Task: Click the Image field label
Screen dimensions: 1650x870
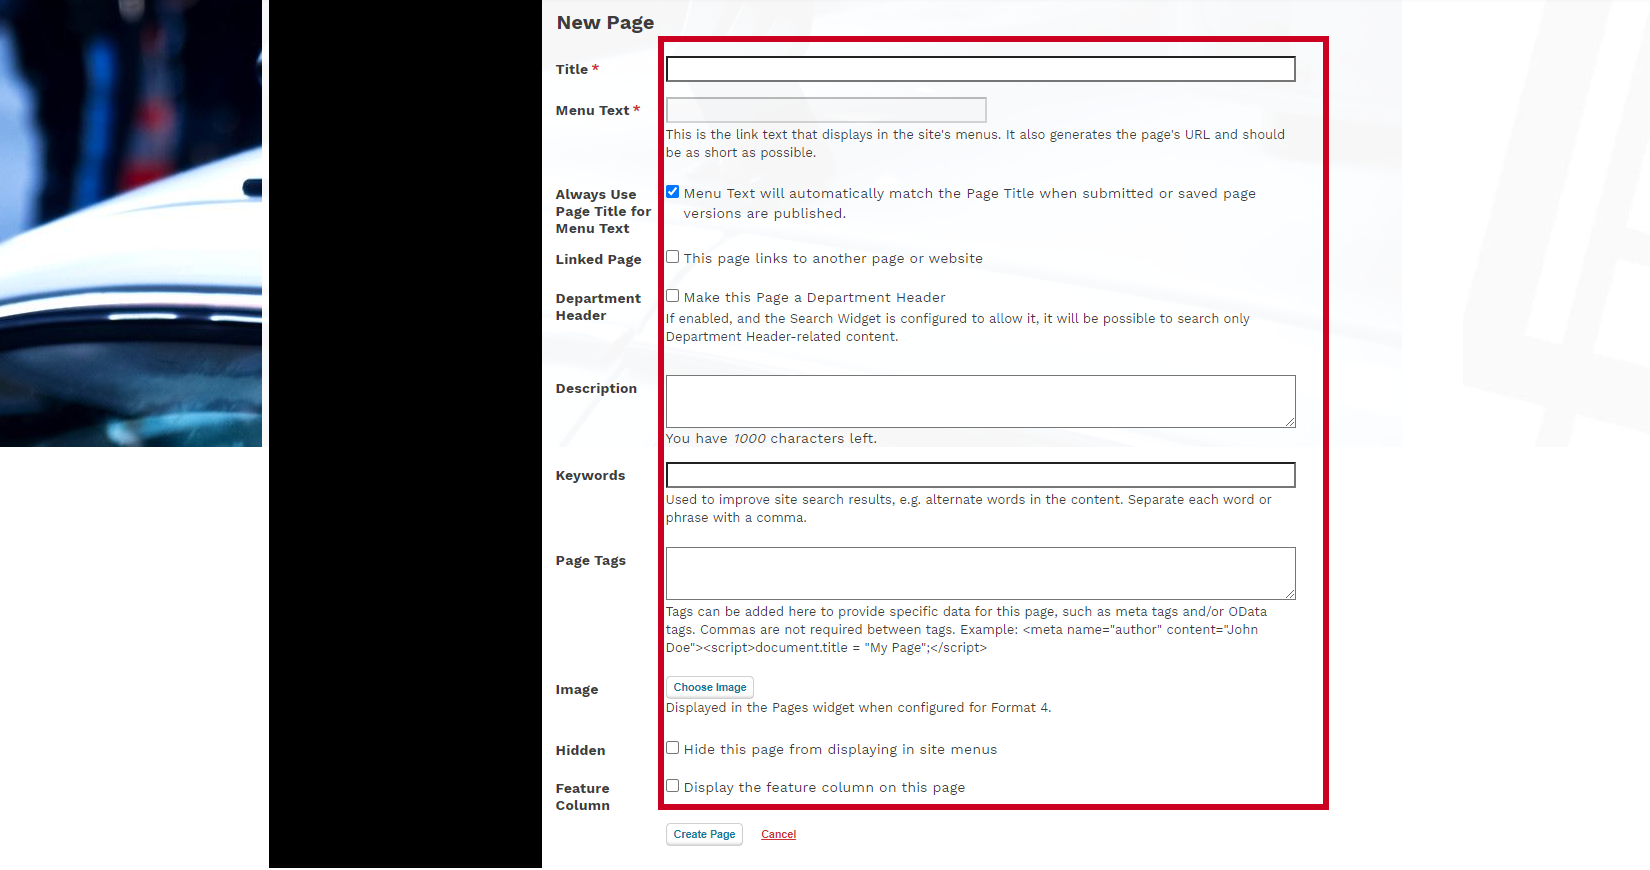Action: 577,689
